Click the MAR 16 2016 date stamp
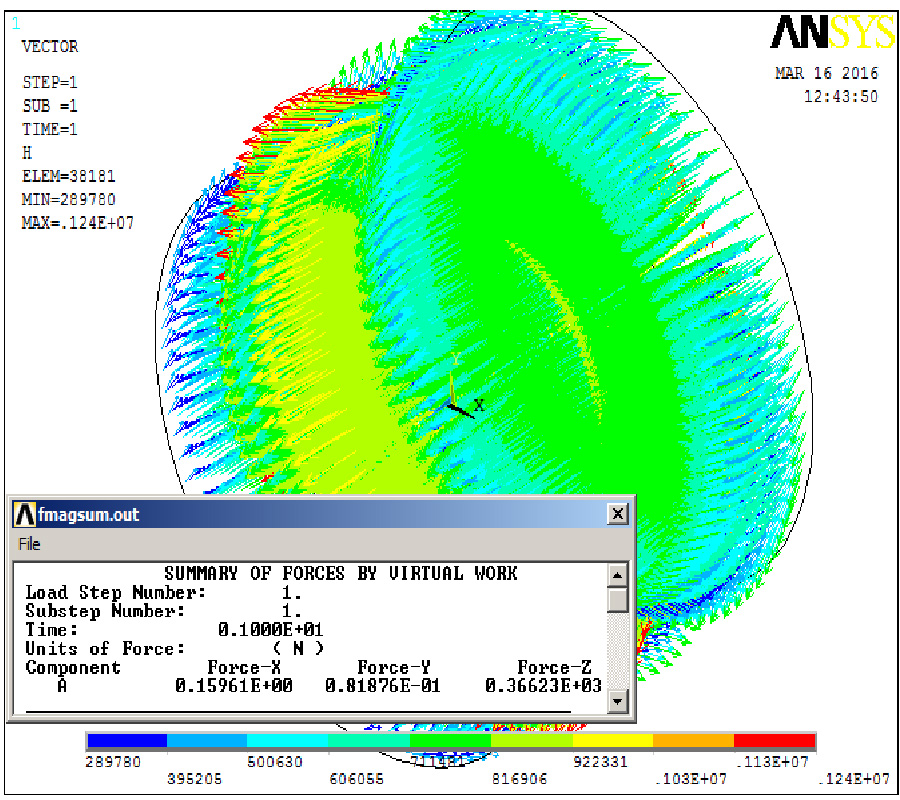900x800 pixels. [x=826, y=74]
